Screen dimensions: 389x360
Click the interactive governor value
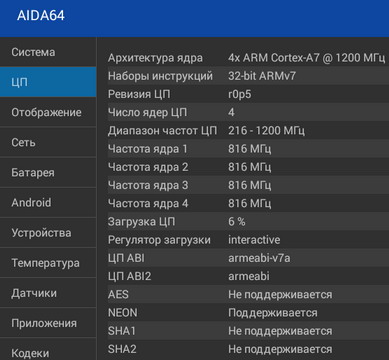click(x=254, y=240)
